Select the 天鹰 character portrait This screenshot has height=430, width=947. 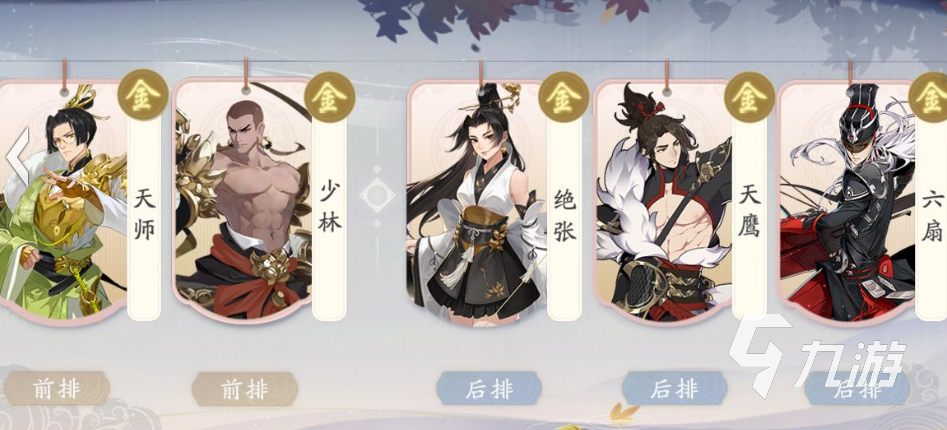663,203
